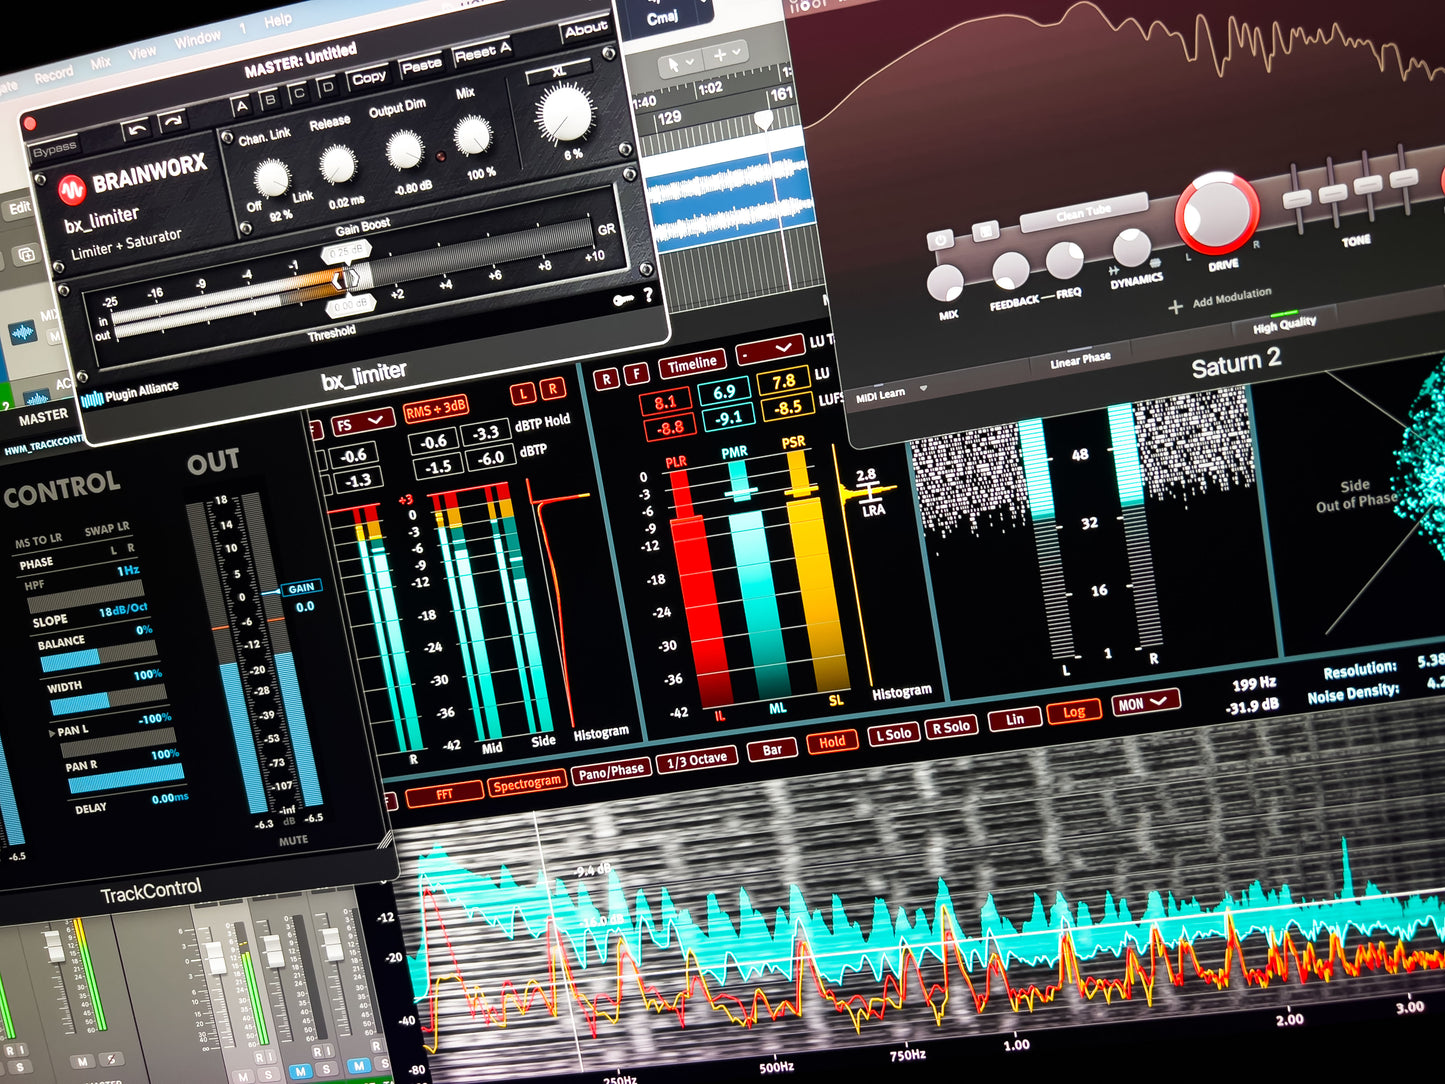The image size is (1445, 1084).
Task: Toggle High Quality in Saturn 2
Action: (1285, 324)
